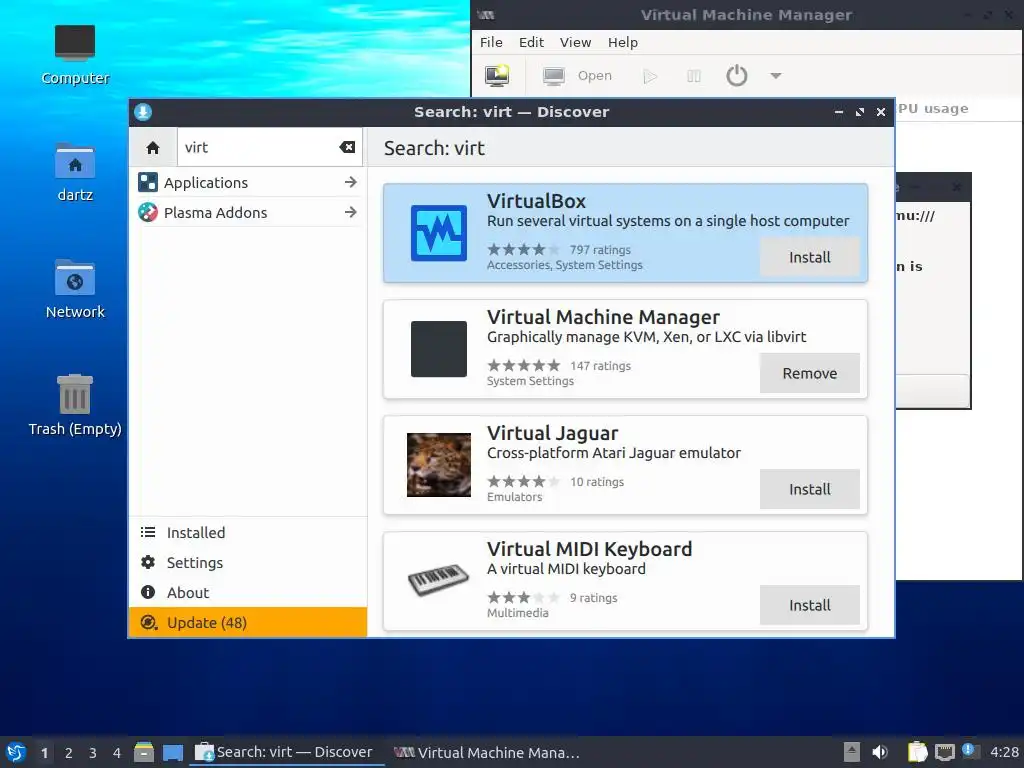Open Help menu in Virtual Machine Manager

click(623, 42)
